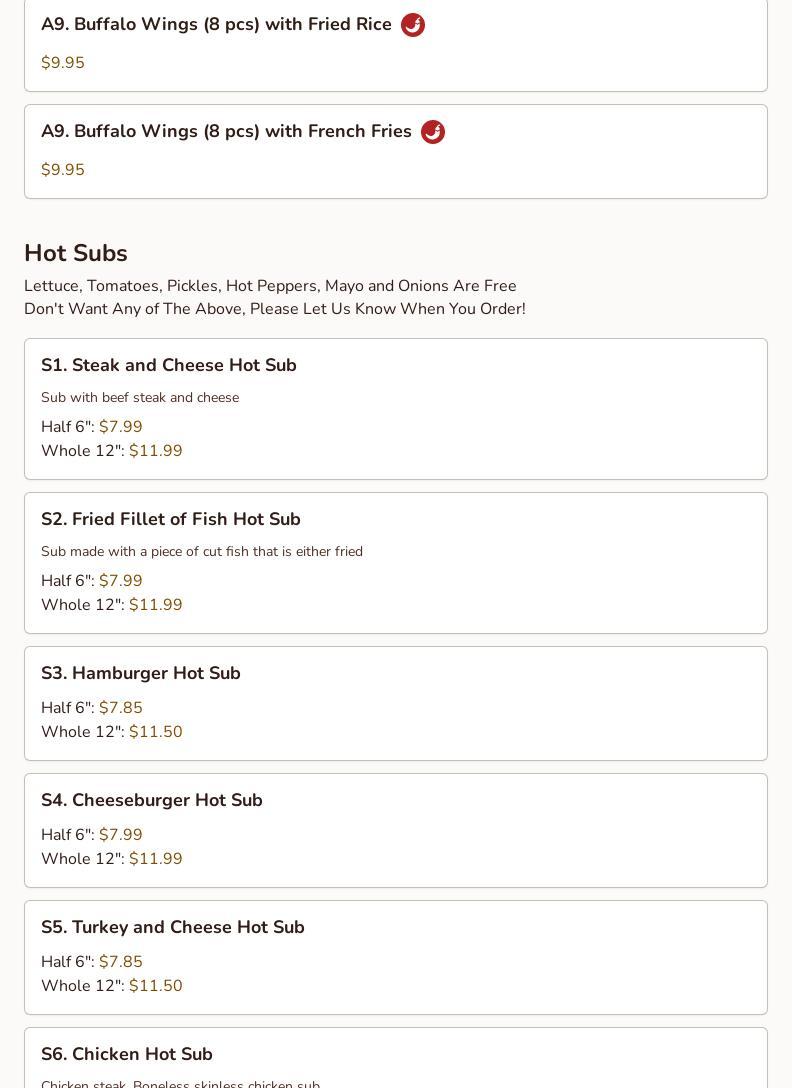
Task: Select A9 Buffalo Wings with Fried Rice
Action: (x=216, y=25)
